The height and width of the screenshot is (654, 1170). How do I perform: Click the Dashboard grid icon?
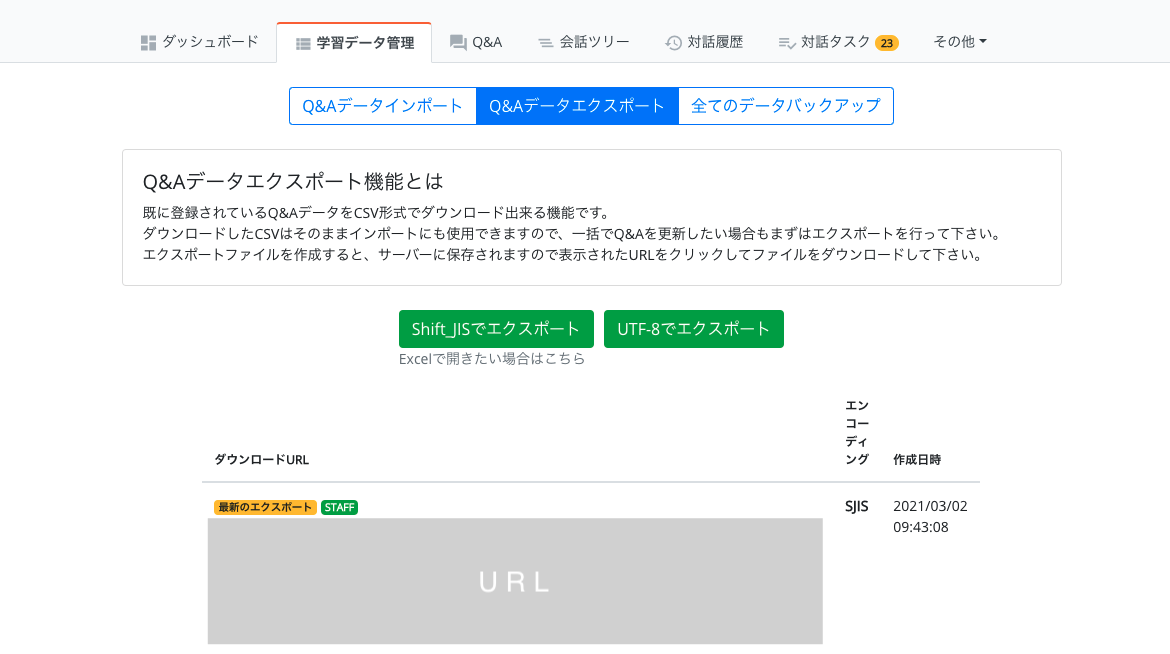tap(148, 42)
